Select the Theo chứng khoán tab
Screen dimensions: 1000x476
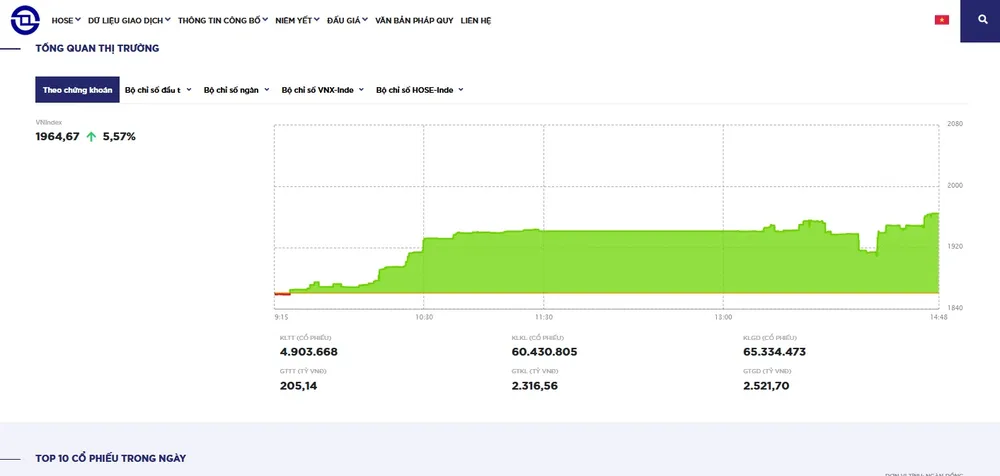(x=77, y=90)
